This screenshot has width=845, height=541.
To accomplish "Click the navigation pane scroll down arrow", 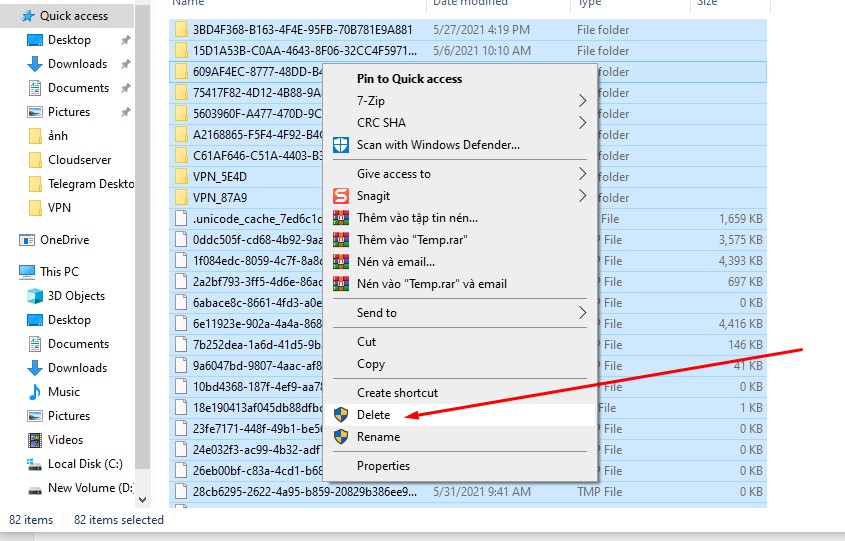I will pos(142,499).
